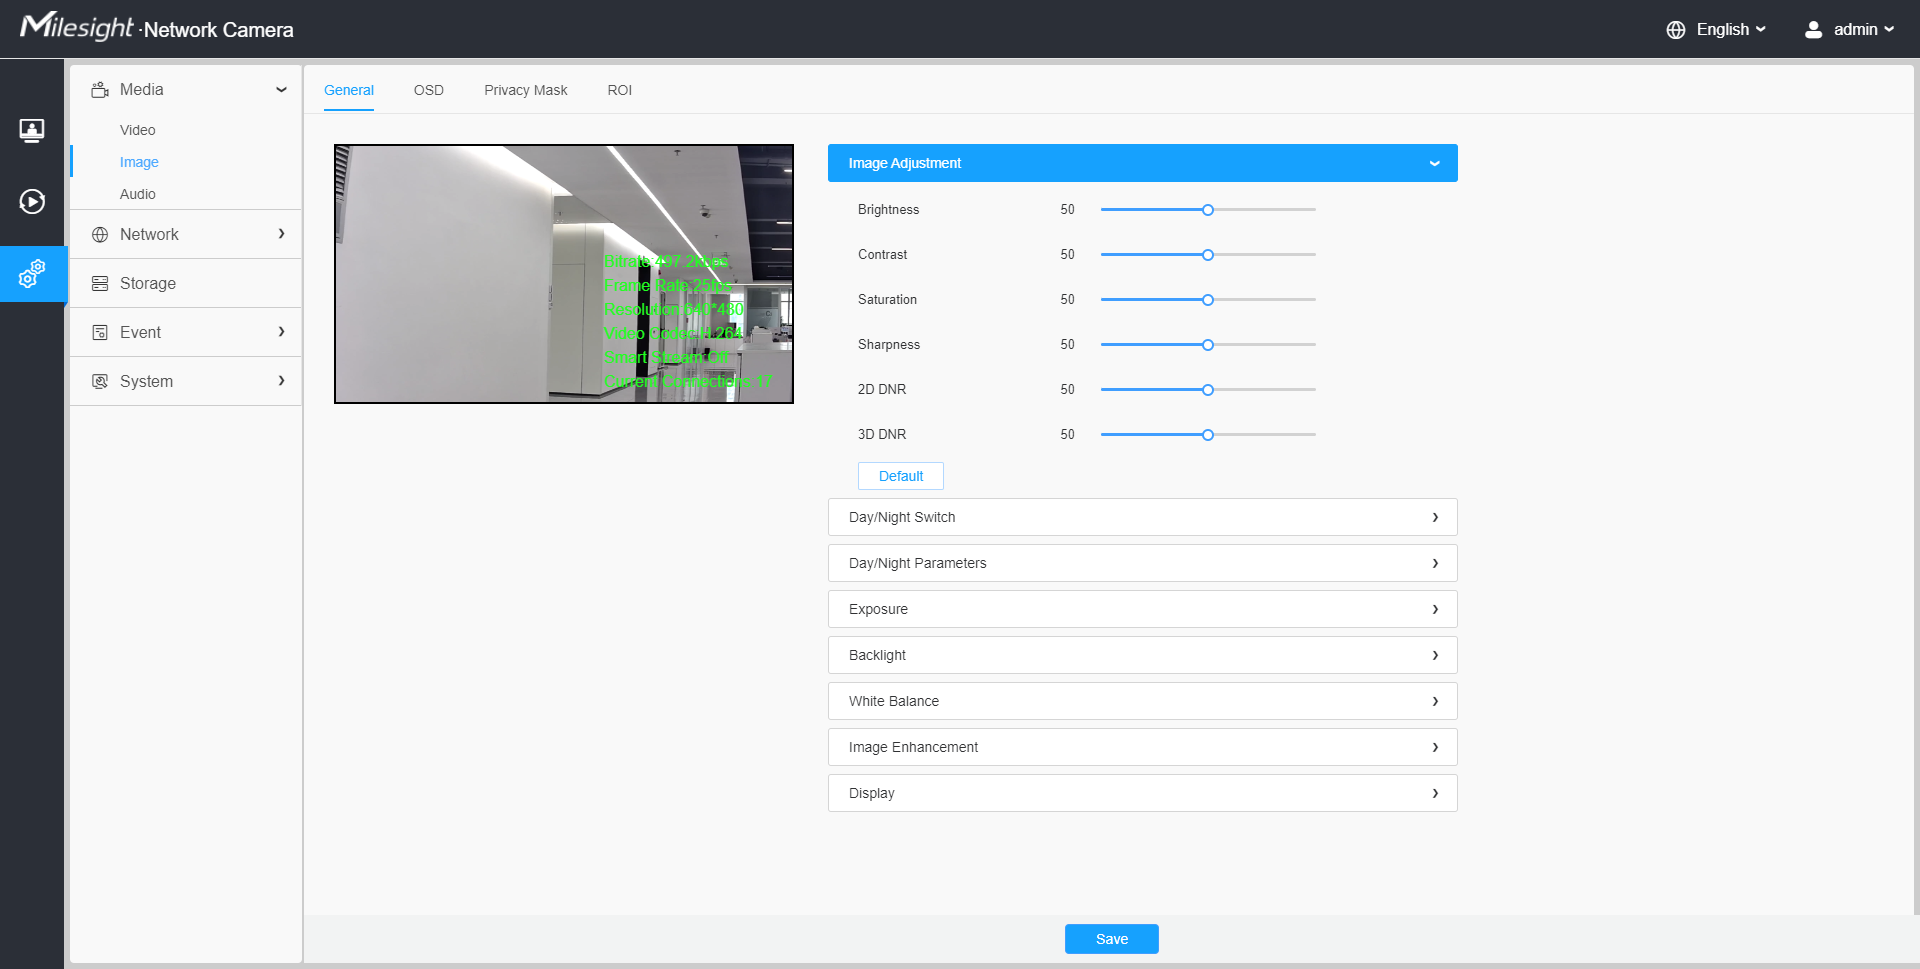The width and height of the screenshot is (1920, 969).
Task: Click the Contrast value 50
Action: pos(1068,255)
